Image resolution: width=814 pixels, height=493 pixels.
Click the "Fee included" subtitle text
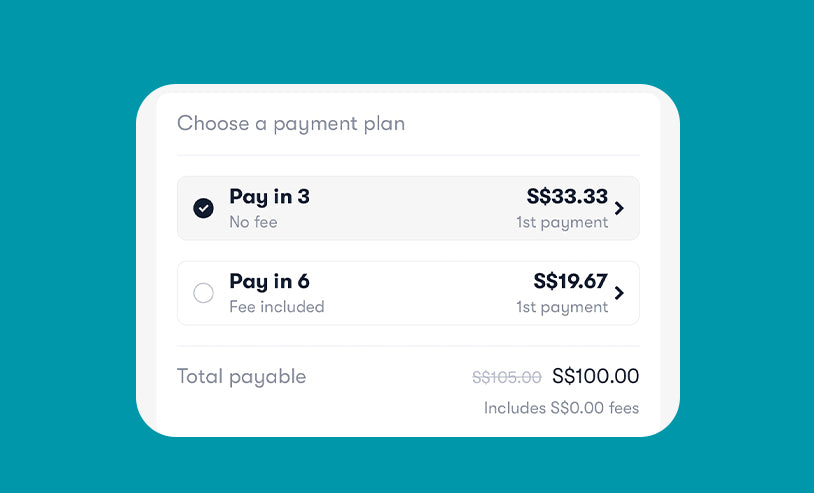tap(276, 307)
